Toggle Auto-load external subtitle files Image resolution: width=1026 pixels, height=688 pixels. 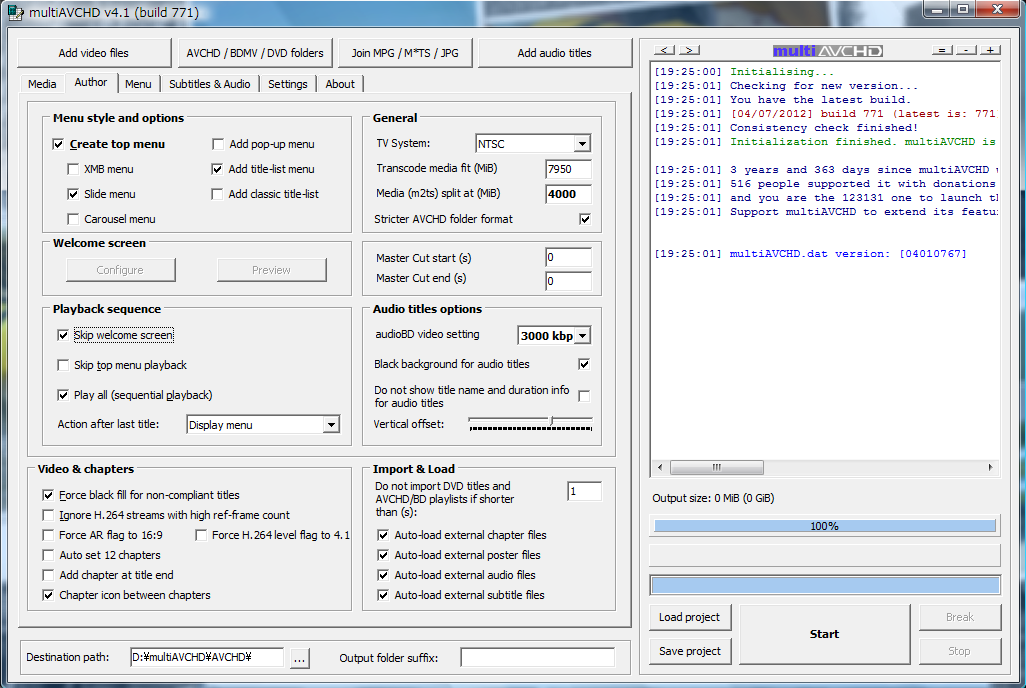click(x=383, y=595)
